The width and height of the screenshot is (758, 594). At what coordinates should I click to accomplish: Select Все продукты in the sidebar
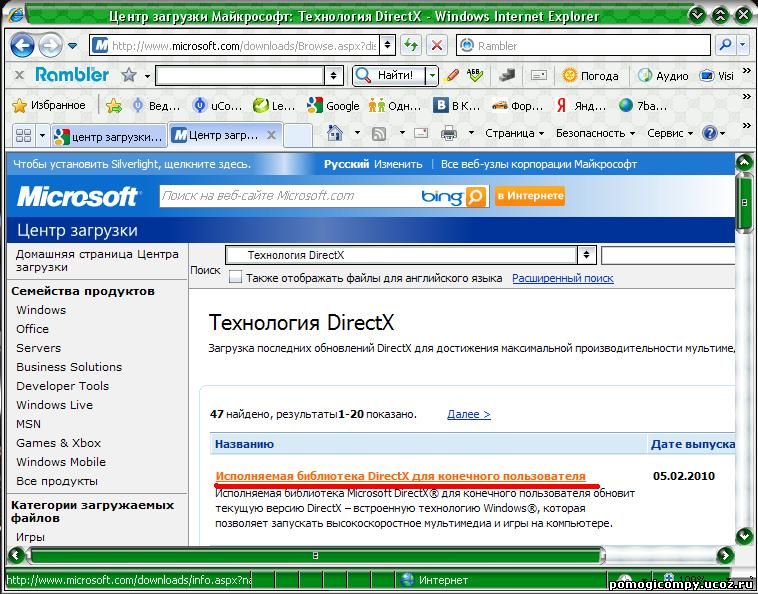[x=57, y=481]
